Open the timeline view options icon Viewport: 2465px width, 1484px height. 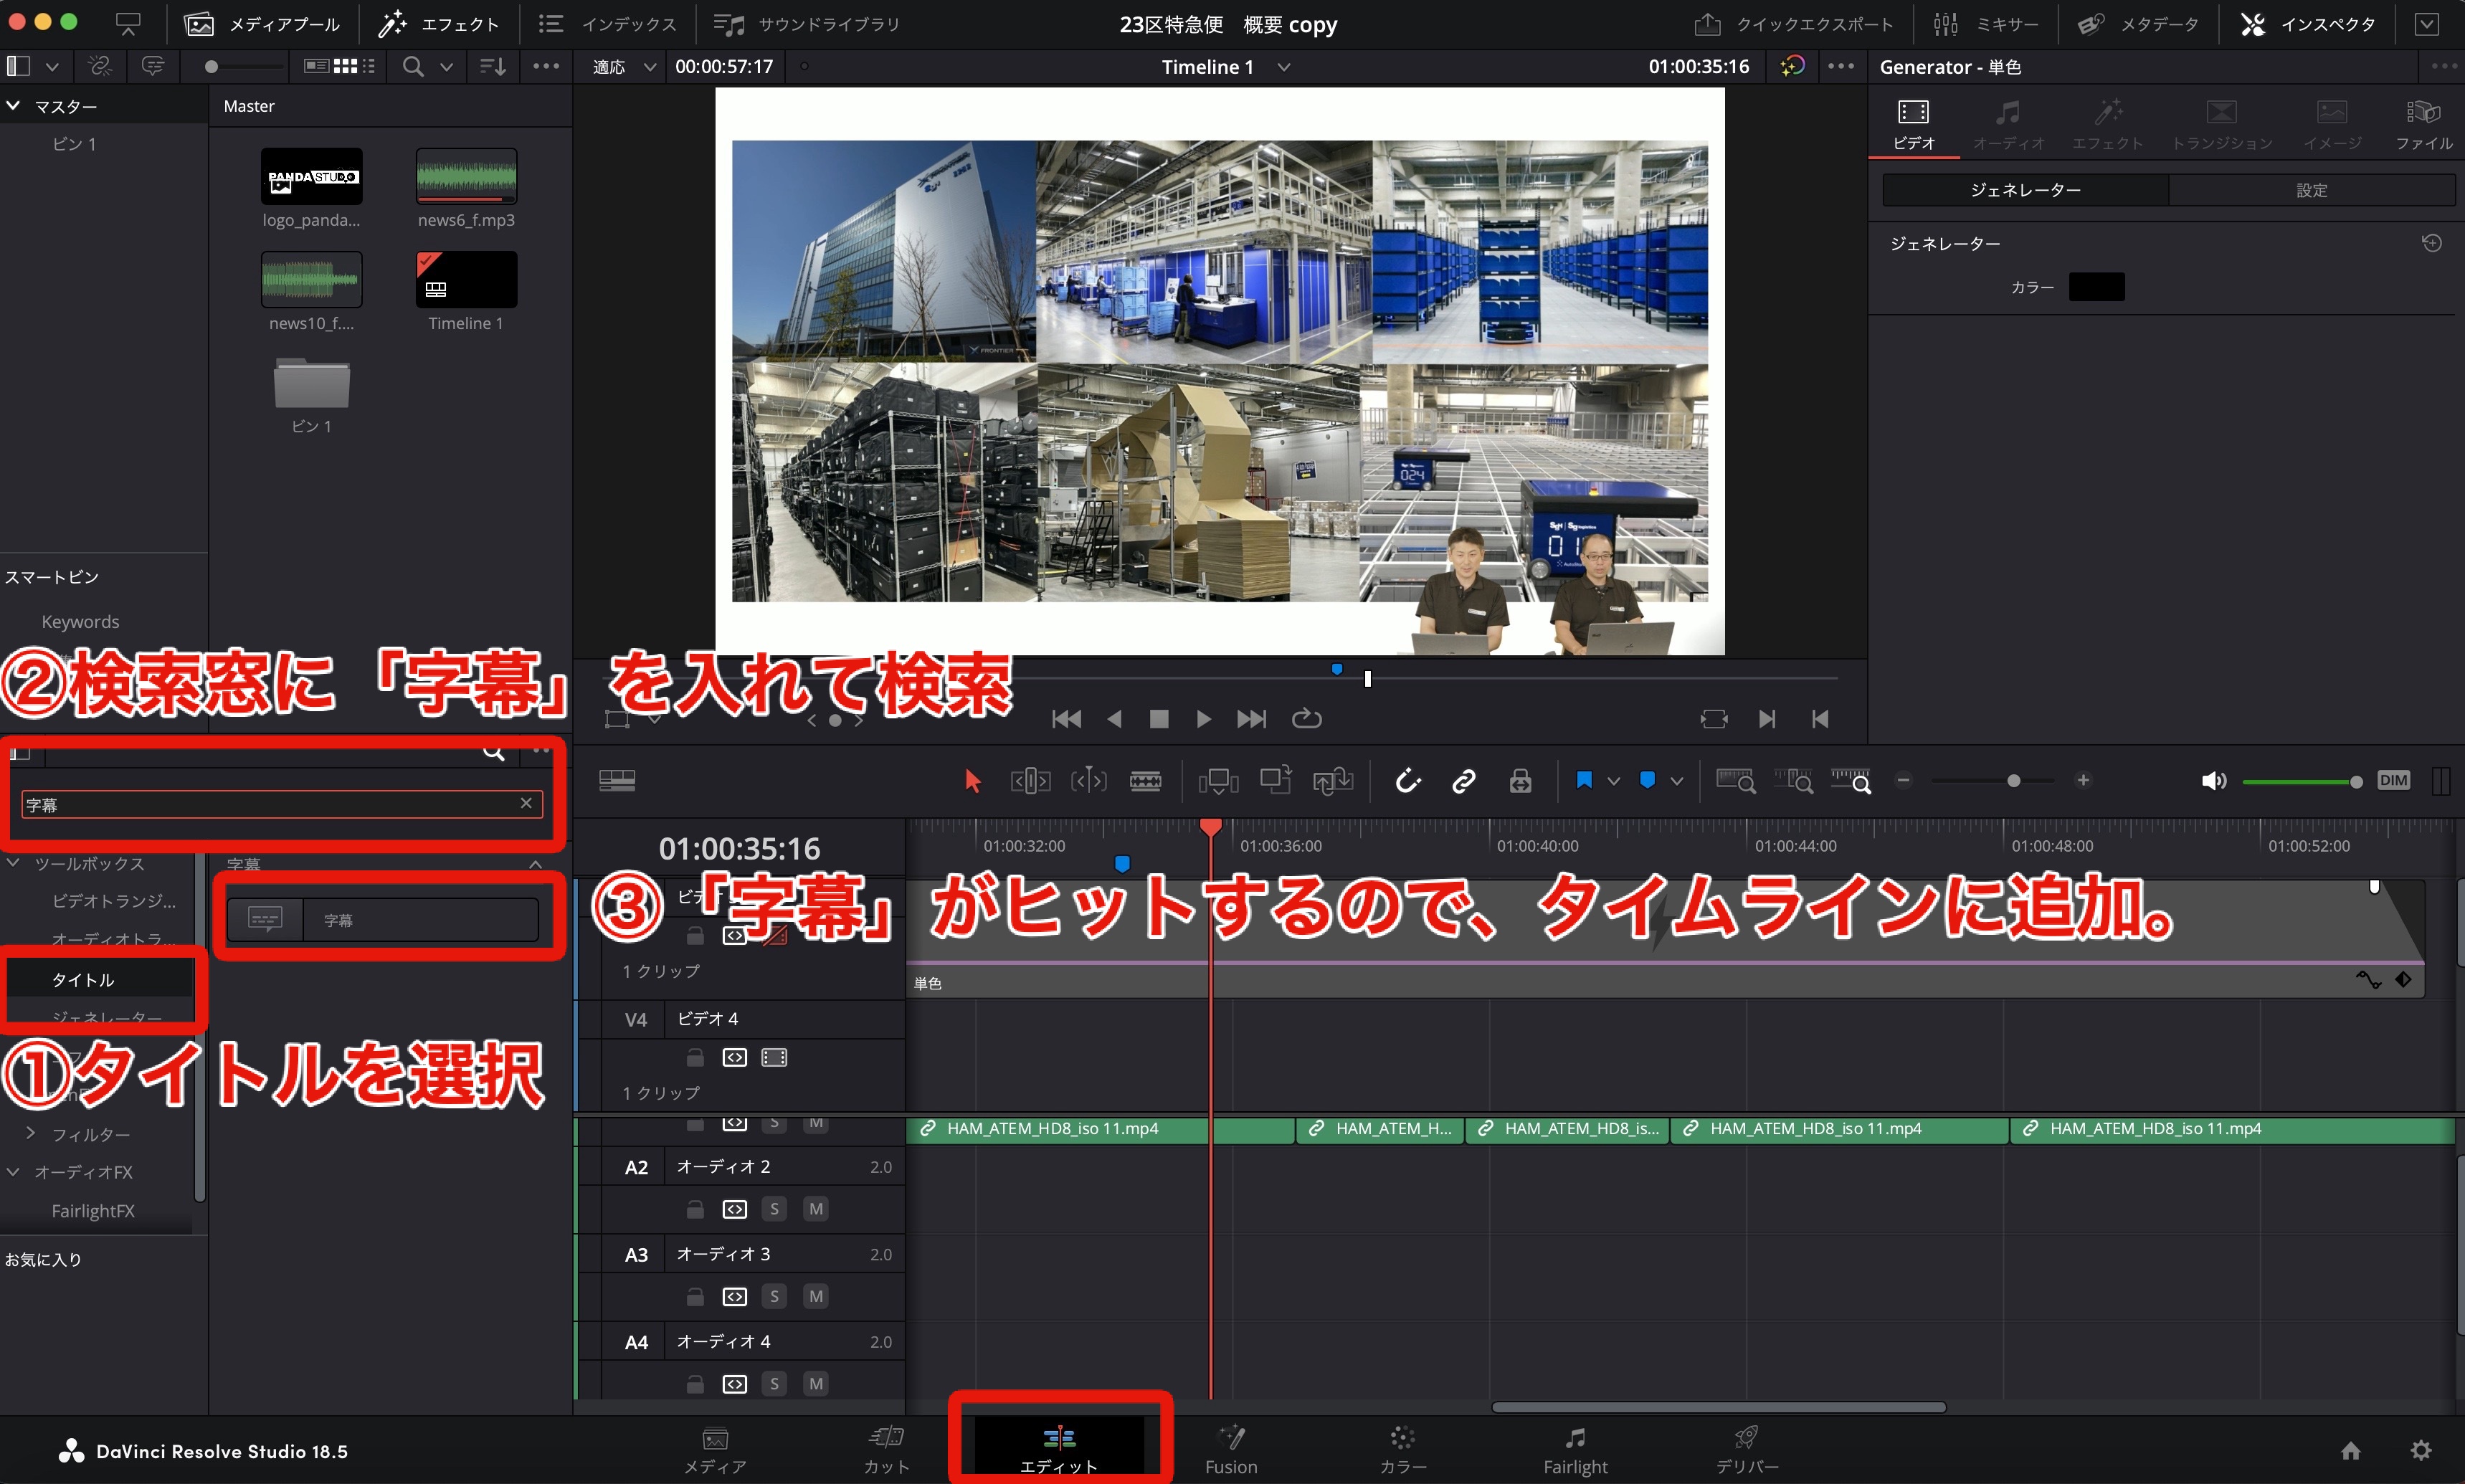(x=617, y=781)
